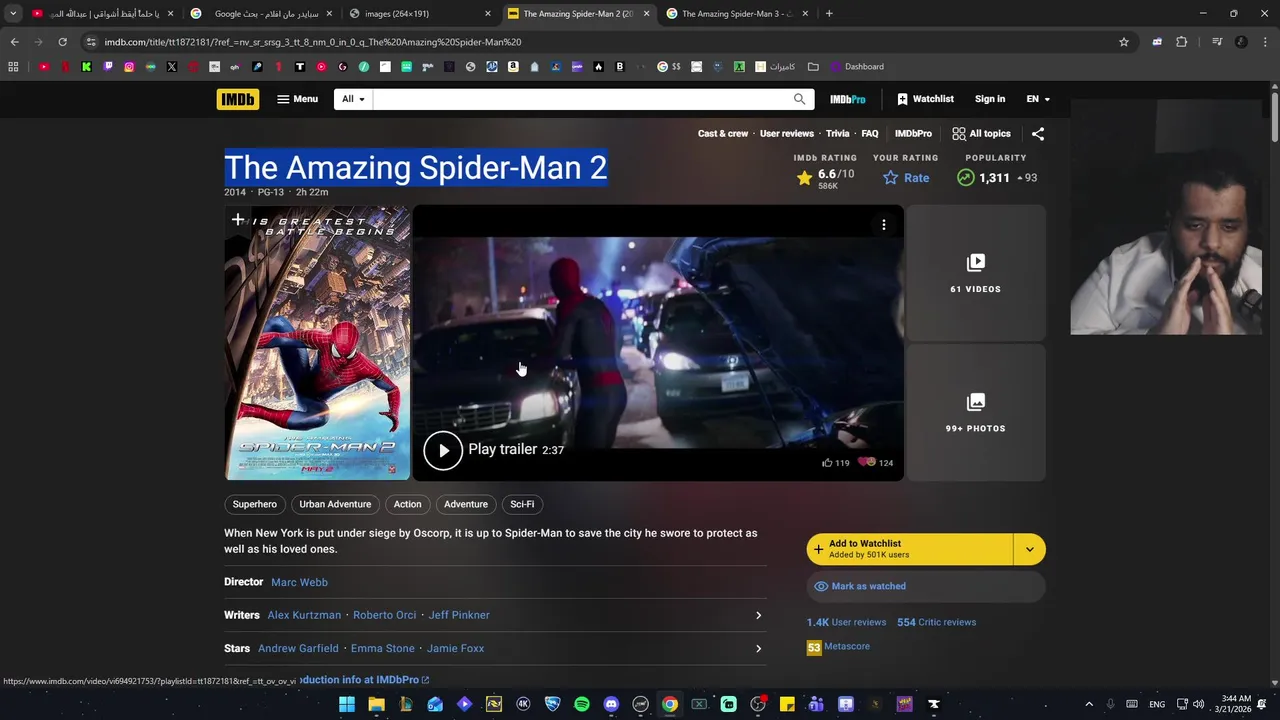The width and height of the screenshot is (1280, 720).
Task: Expand the Writers row chevron
Action: point(758,615)
